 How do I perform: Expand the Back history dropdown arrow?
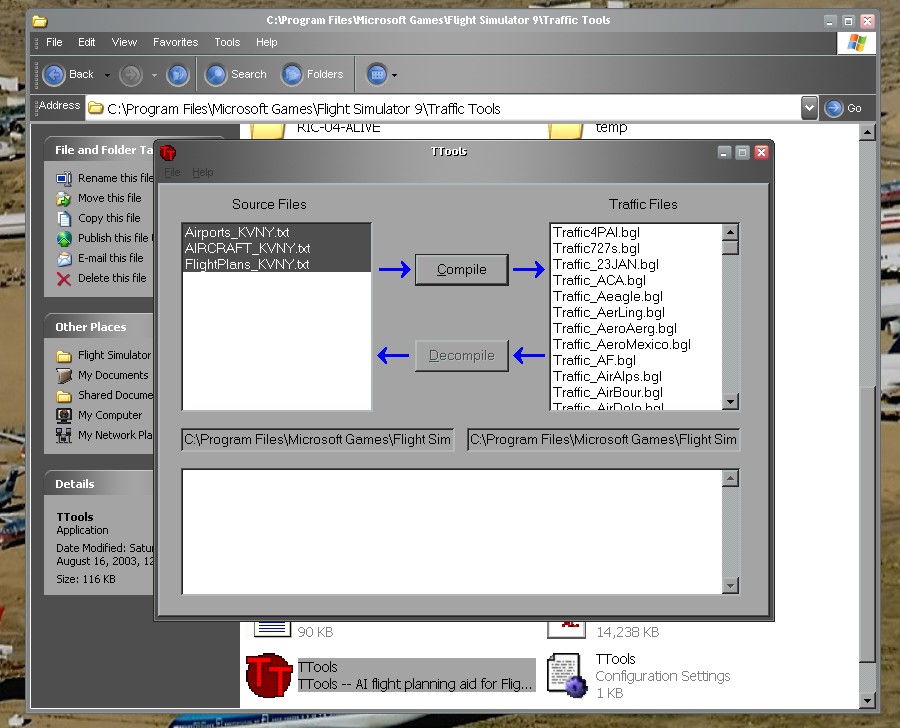click(107, 75)
